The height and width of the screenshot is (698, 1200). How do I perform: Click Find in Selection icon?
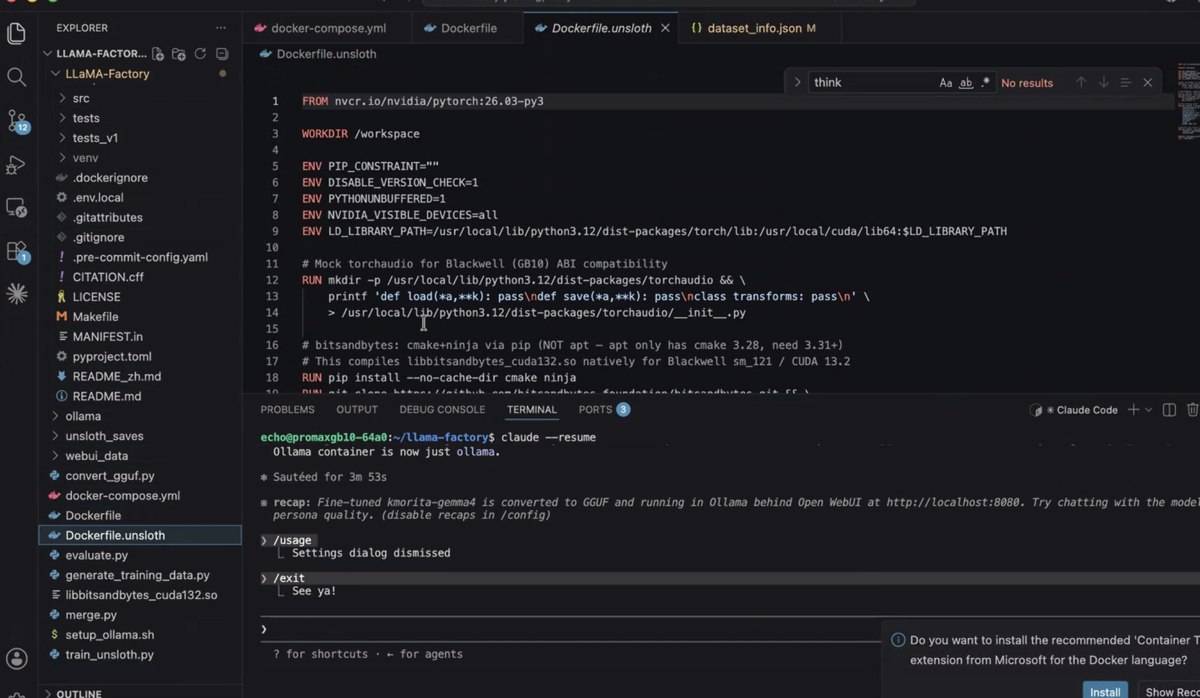(x=1126, y=83)
